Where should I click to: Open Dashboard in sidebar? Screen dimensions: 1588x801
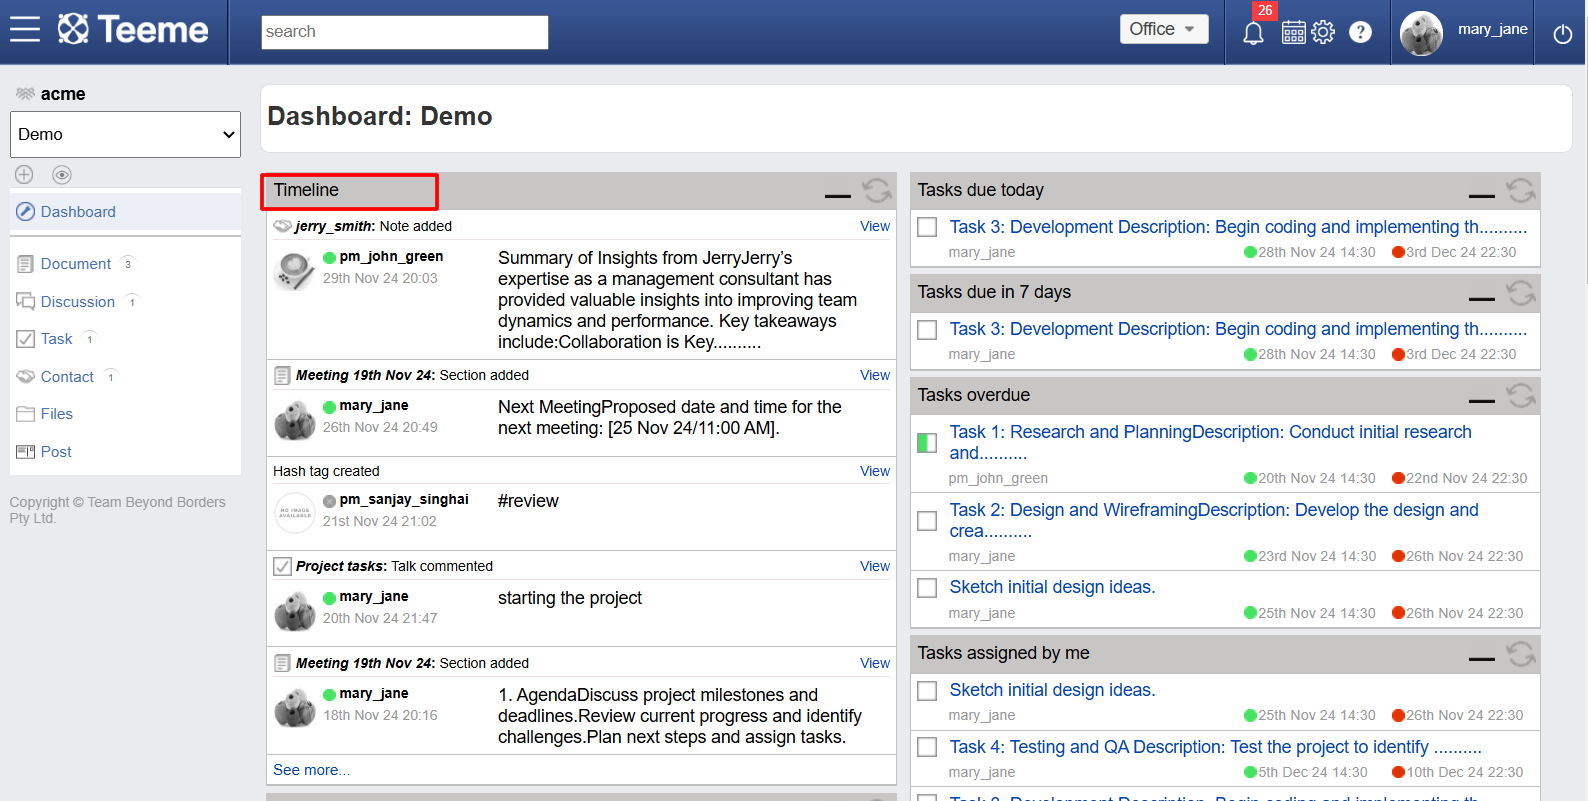78,212
